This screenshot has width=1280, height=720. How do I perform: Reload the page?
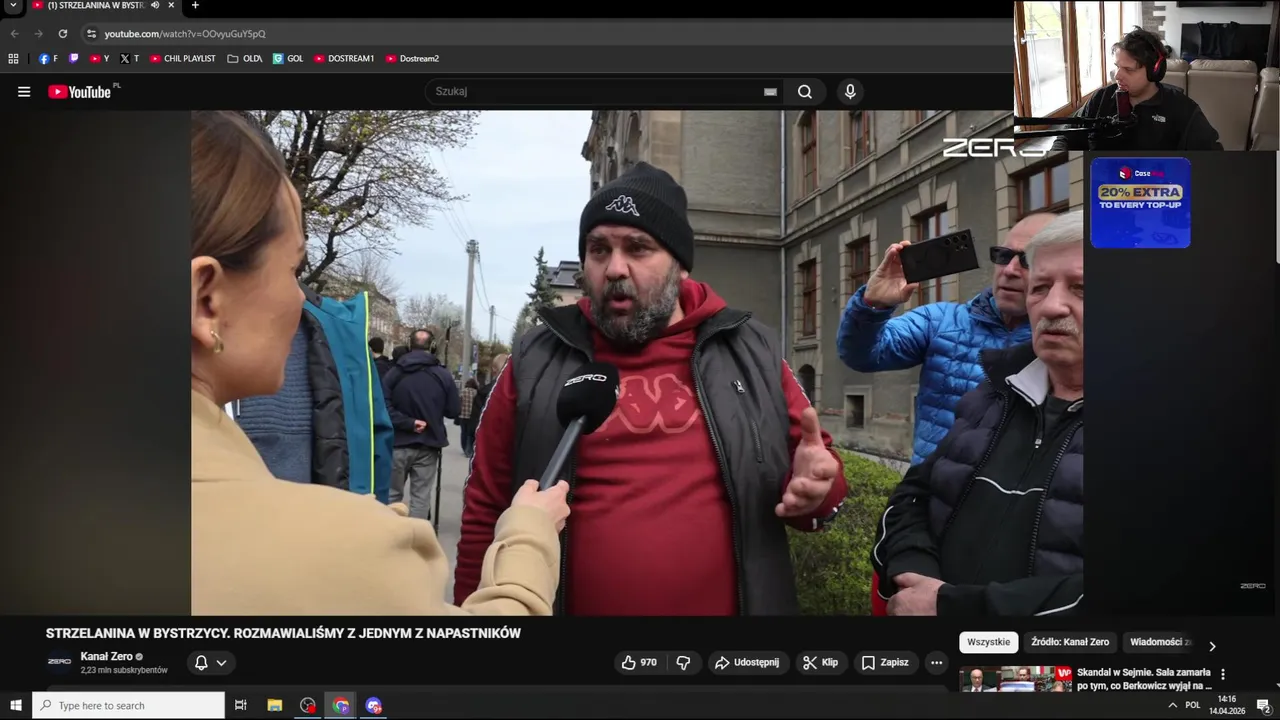tap(63, 33)
